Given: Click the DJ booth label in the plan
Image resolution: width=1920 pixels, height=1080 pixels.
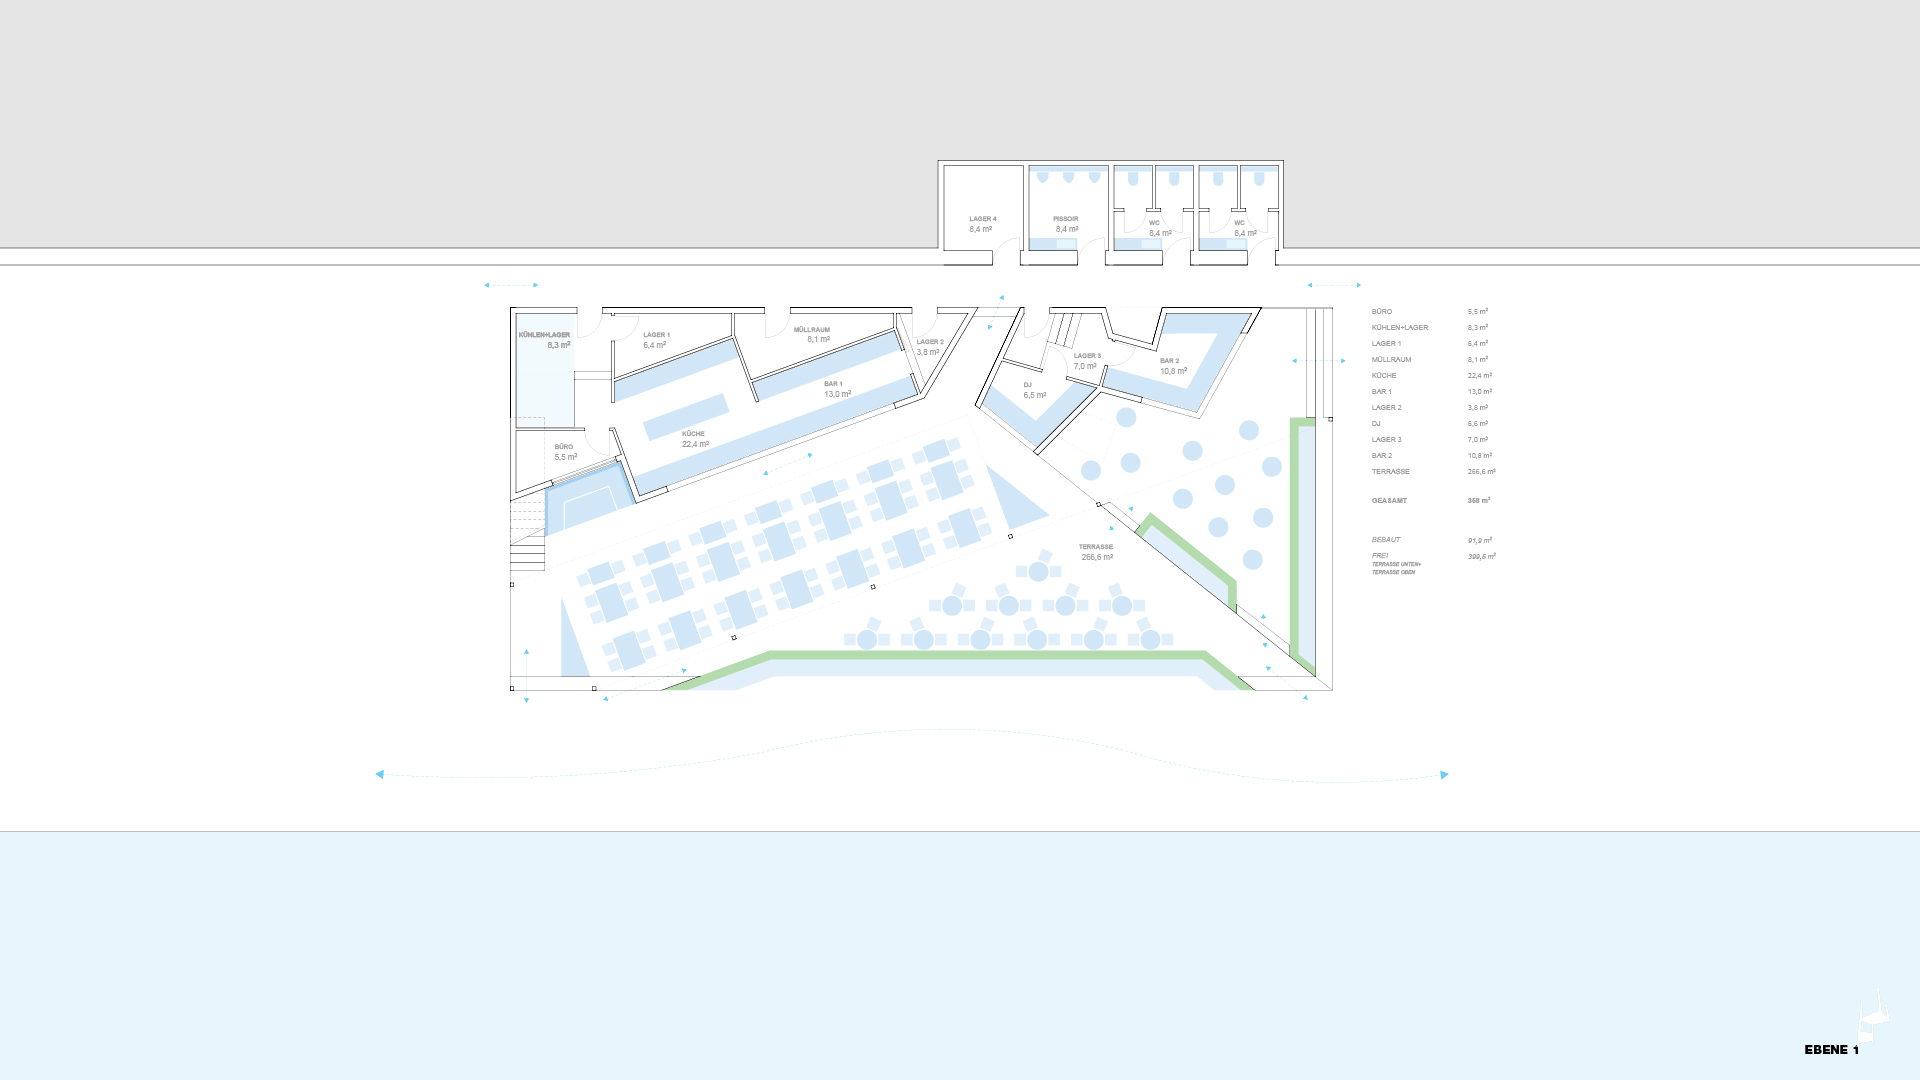Looking at the screenshot, I should 1027,385.
